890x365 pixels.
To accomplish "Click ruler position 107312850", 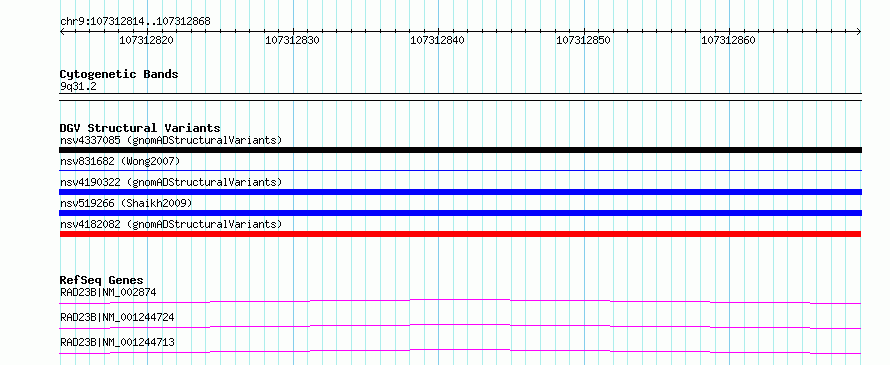I will click(583, 40).
